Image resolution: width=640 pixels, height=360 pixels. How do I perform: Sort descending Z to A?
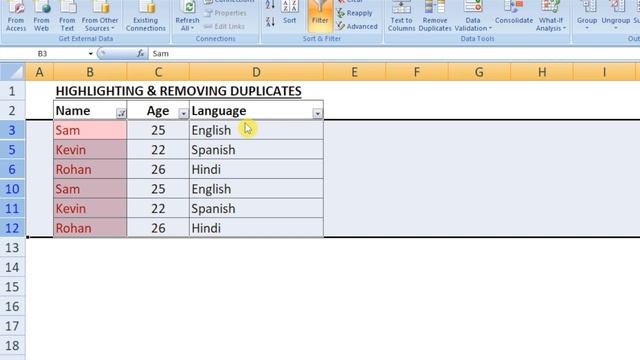pyautogui.click(x=270, y=21)
